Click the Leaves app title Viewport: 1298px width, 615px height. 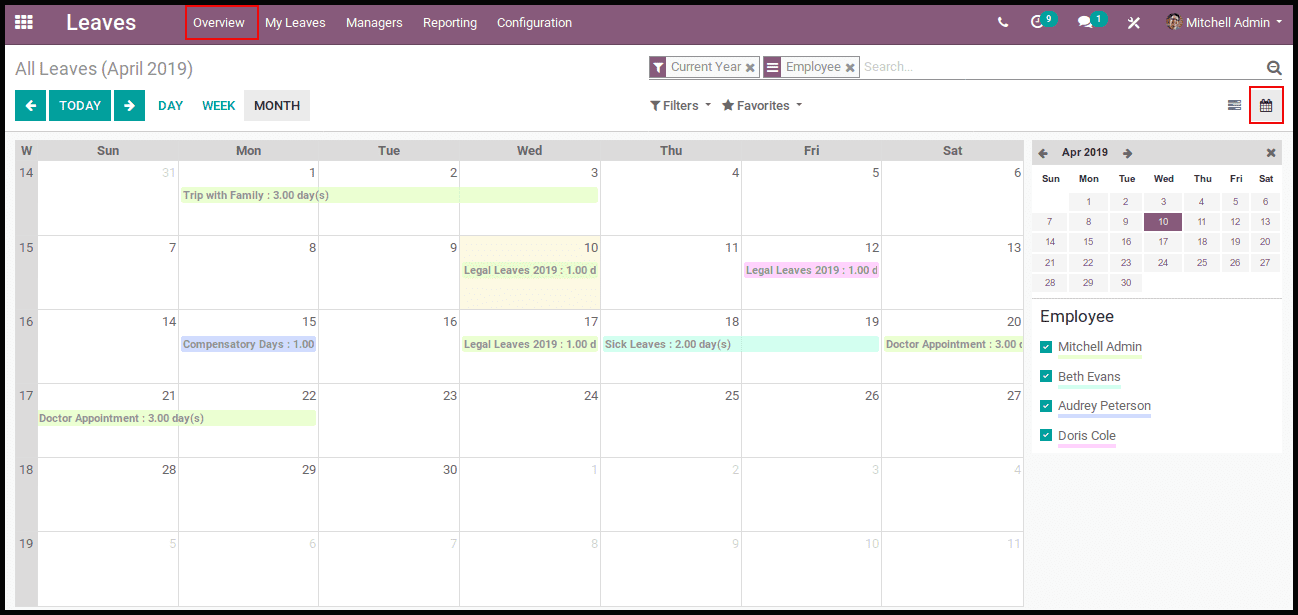[x=101, y=22]
